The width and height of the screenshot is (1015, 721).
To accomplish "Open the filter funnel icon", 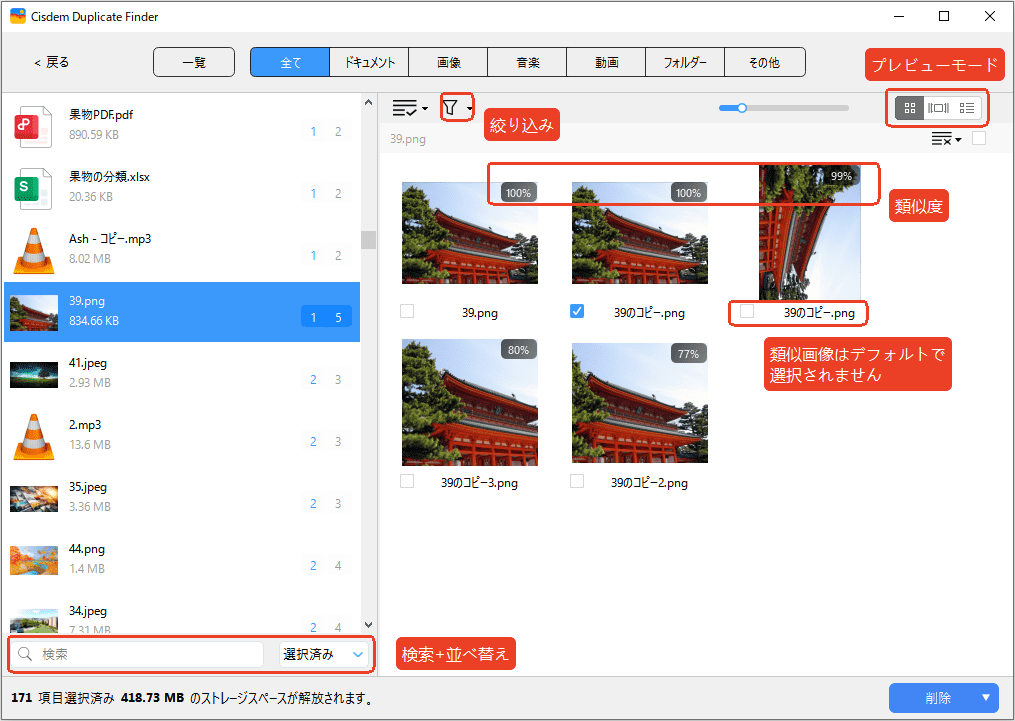I will (x=450, y=107).
